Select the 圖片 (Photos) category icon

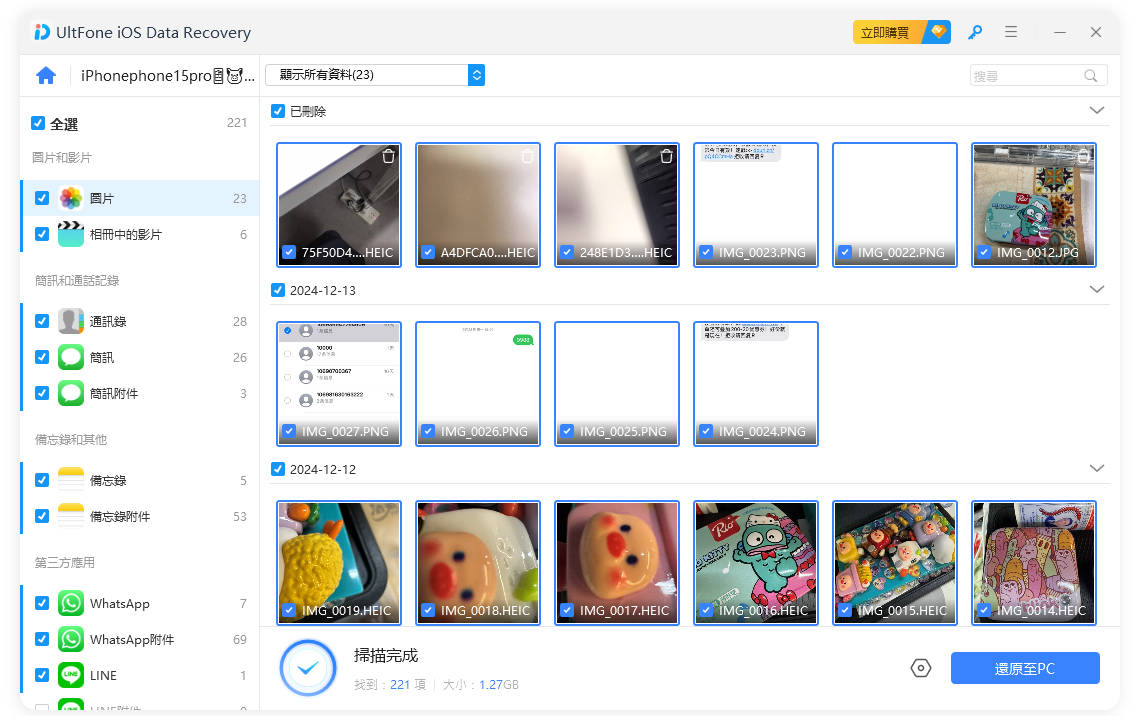pos(69,198)
